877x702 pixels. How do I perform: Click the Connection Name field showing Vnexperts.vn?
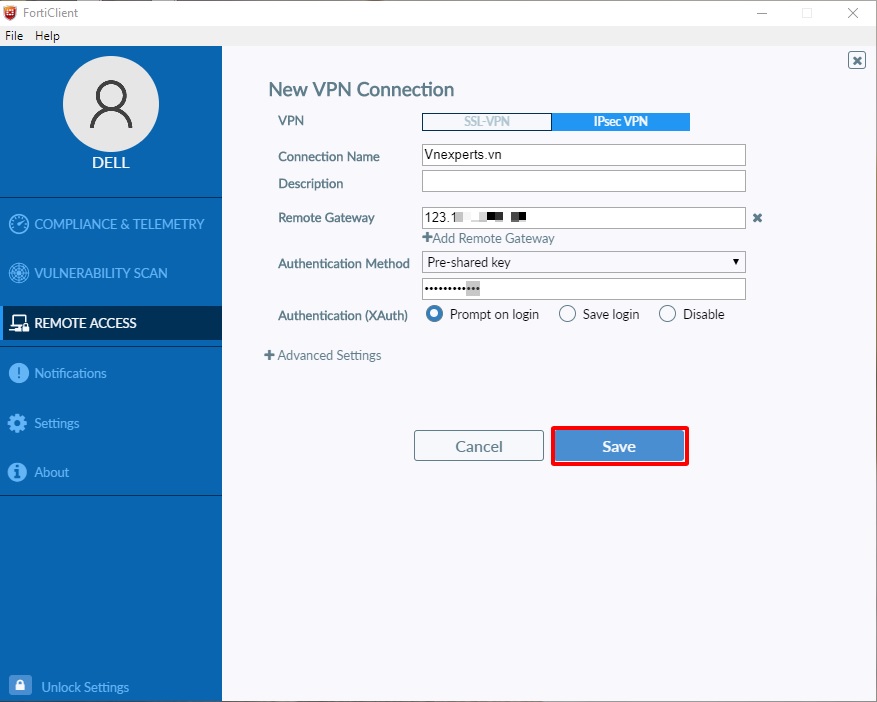[583, 154]
